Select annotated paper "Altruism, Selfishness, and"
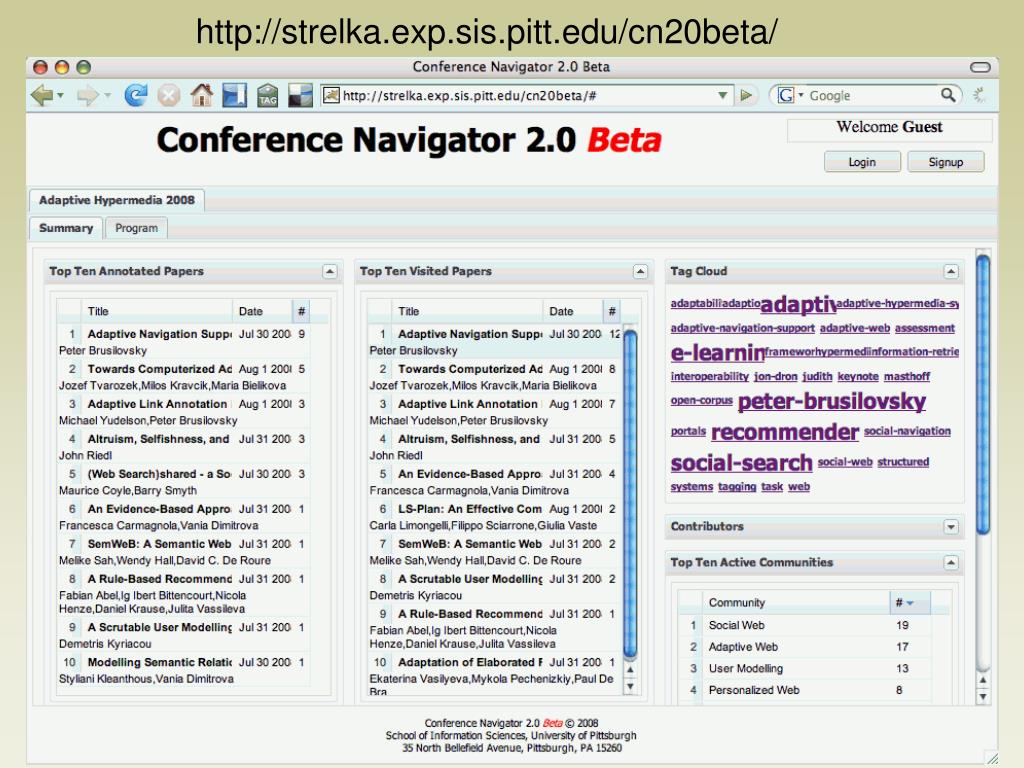 [183, 447]
